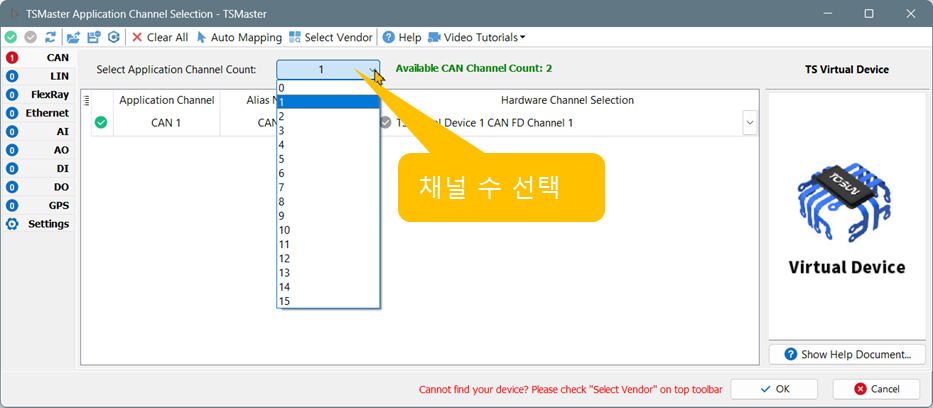Switch to the CAN tab
This screenshot has height=408, width=933.
pyautogui.click(x=38, y=58)
